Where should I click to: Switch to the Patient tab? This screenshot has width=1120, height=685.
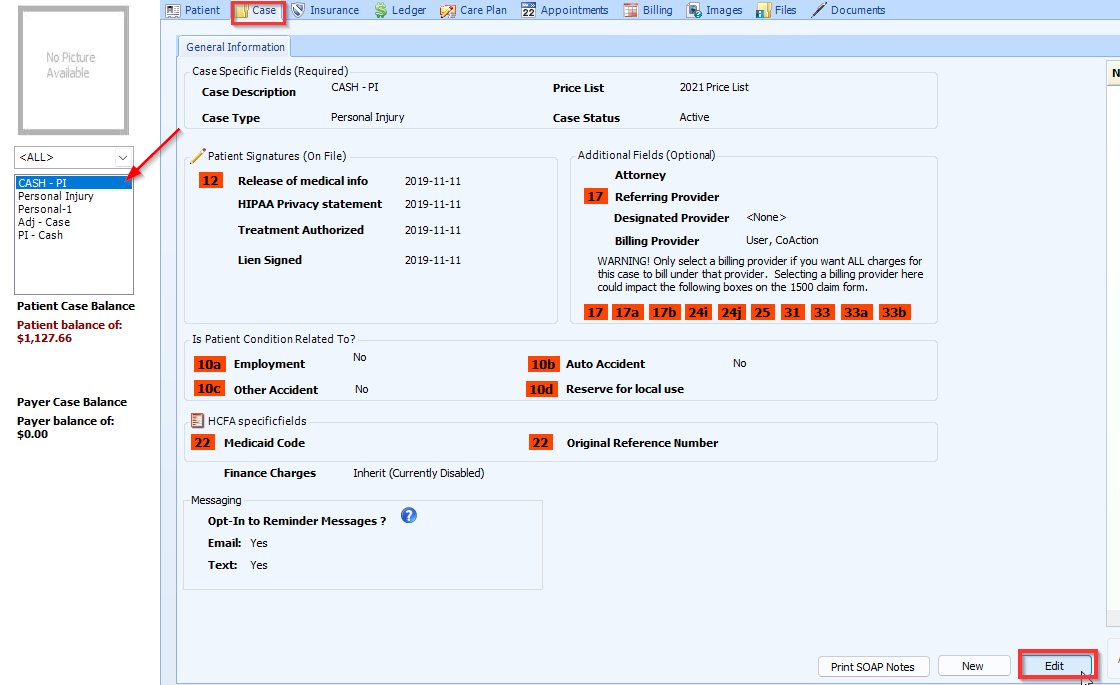196,10
